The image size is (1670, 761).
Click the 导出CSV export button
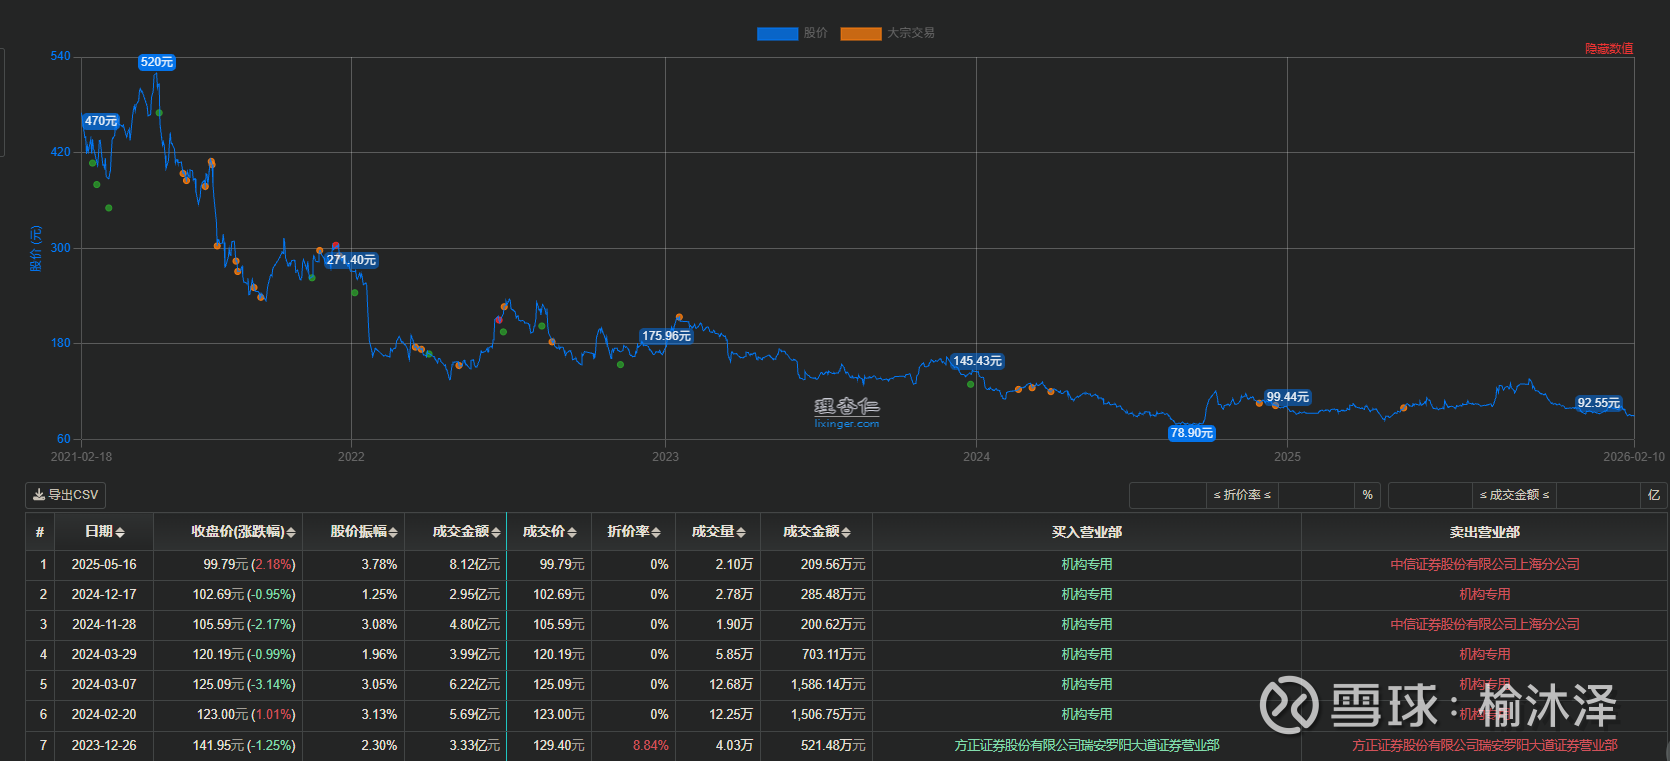[66, 495]
